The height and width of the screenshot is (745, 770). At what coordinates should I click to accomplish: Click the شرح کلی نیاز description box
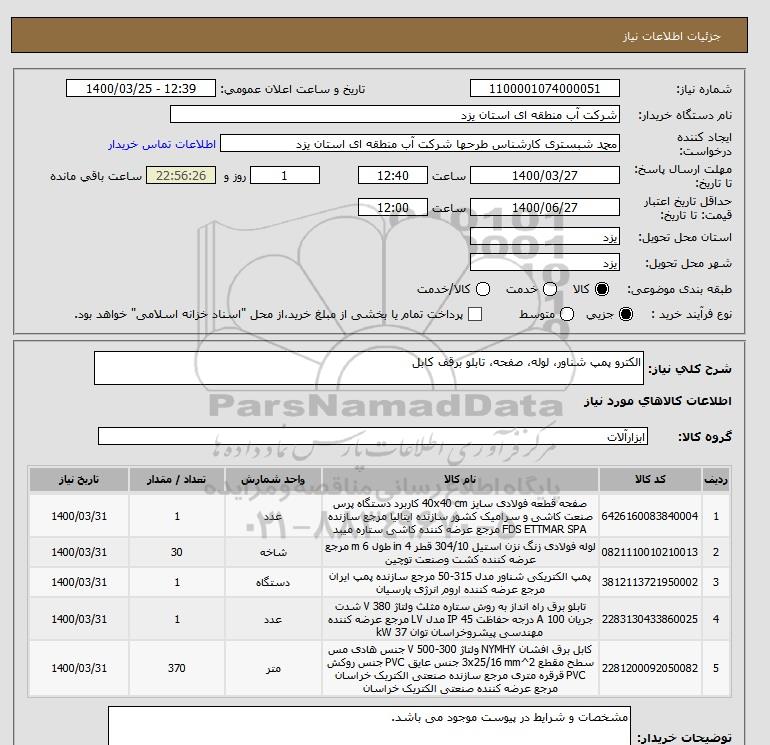click(369, 368)
